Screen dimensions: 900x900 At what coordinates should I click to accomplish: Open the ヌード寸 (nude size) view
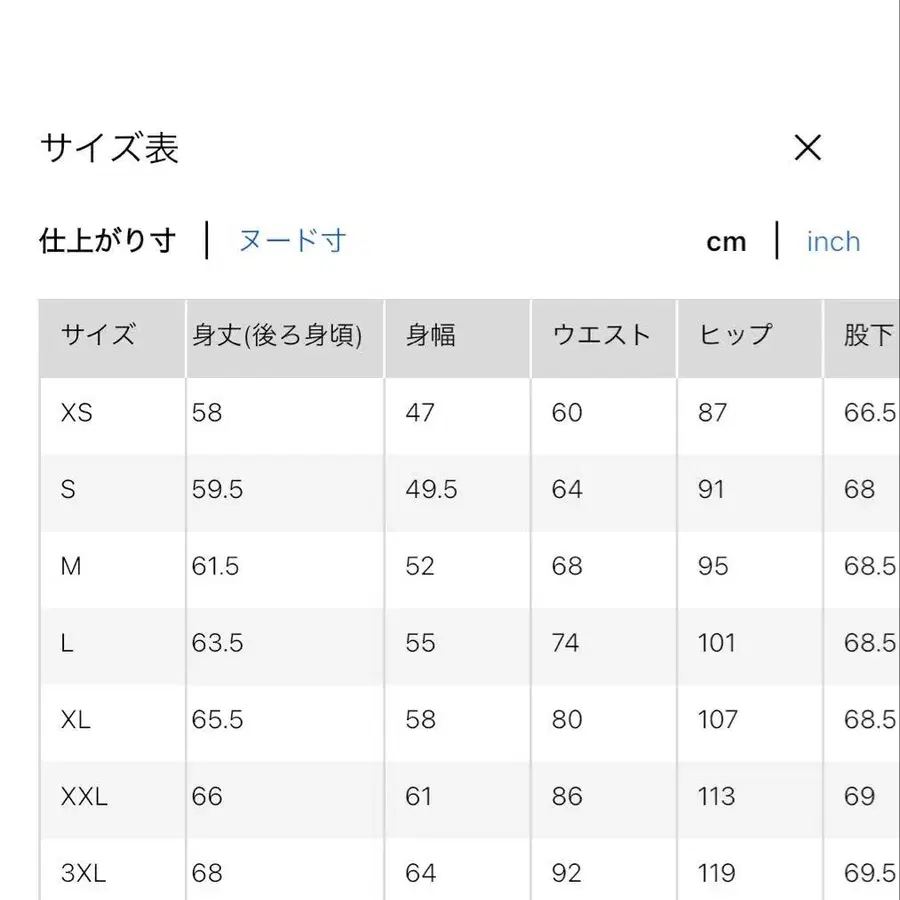tap(291, 241)
